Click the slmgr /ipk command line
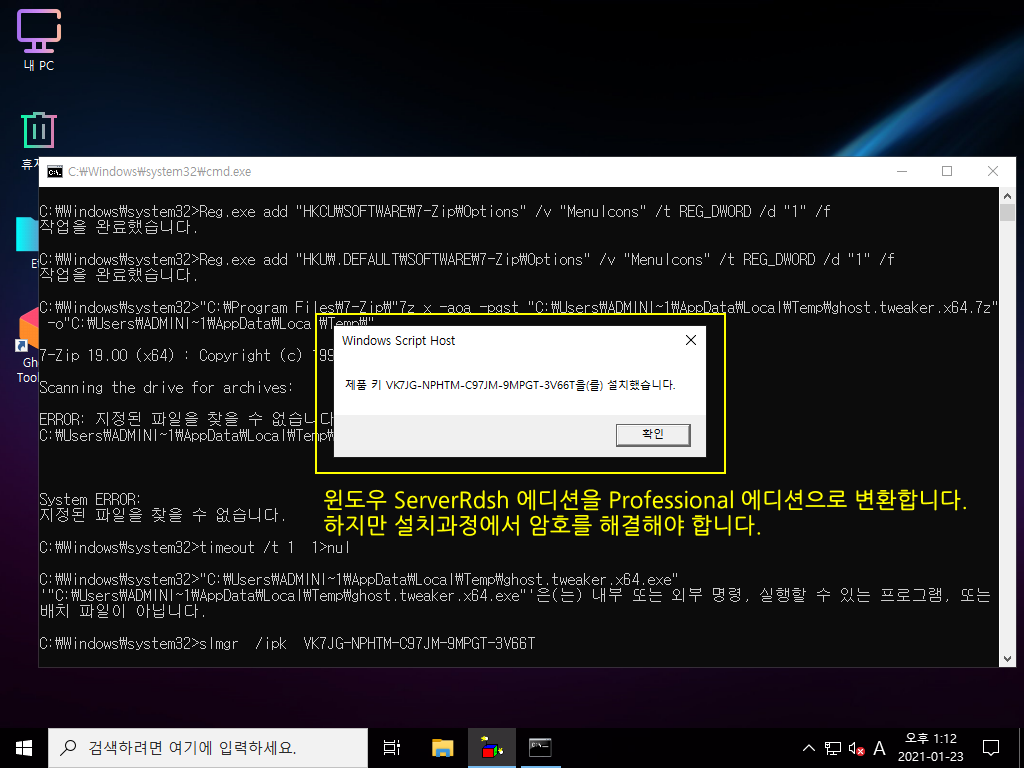The width and height of the screenshot is (1024, 768). coord(287,643)
